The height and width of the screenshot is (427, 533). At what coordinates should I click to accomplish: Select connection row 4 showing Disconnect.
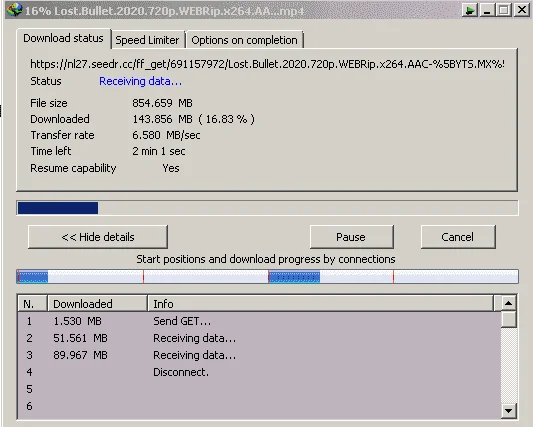point(259,372)
